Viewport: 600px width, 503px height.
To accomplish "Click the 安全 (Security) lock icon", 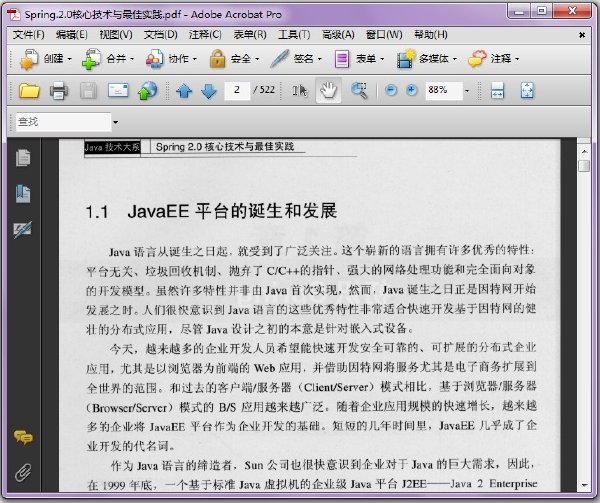I will 217,59.
